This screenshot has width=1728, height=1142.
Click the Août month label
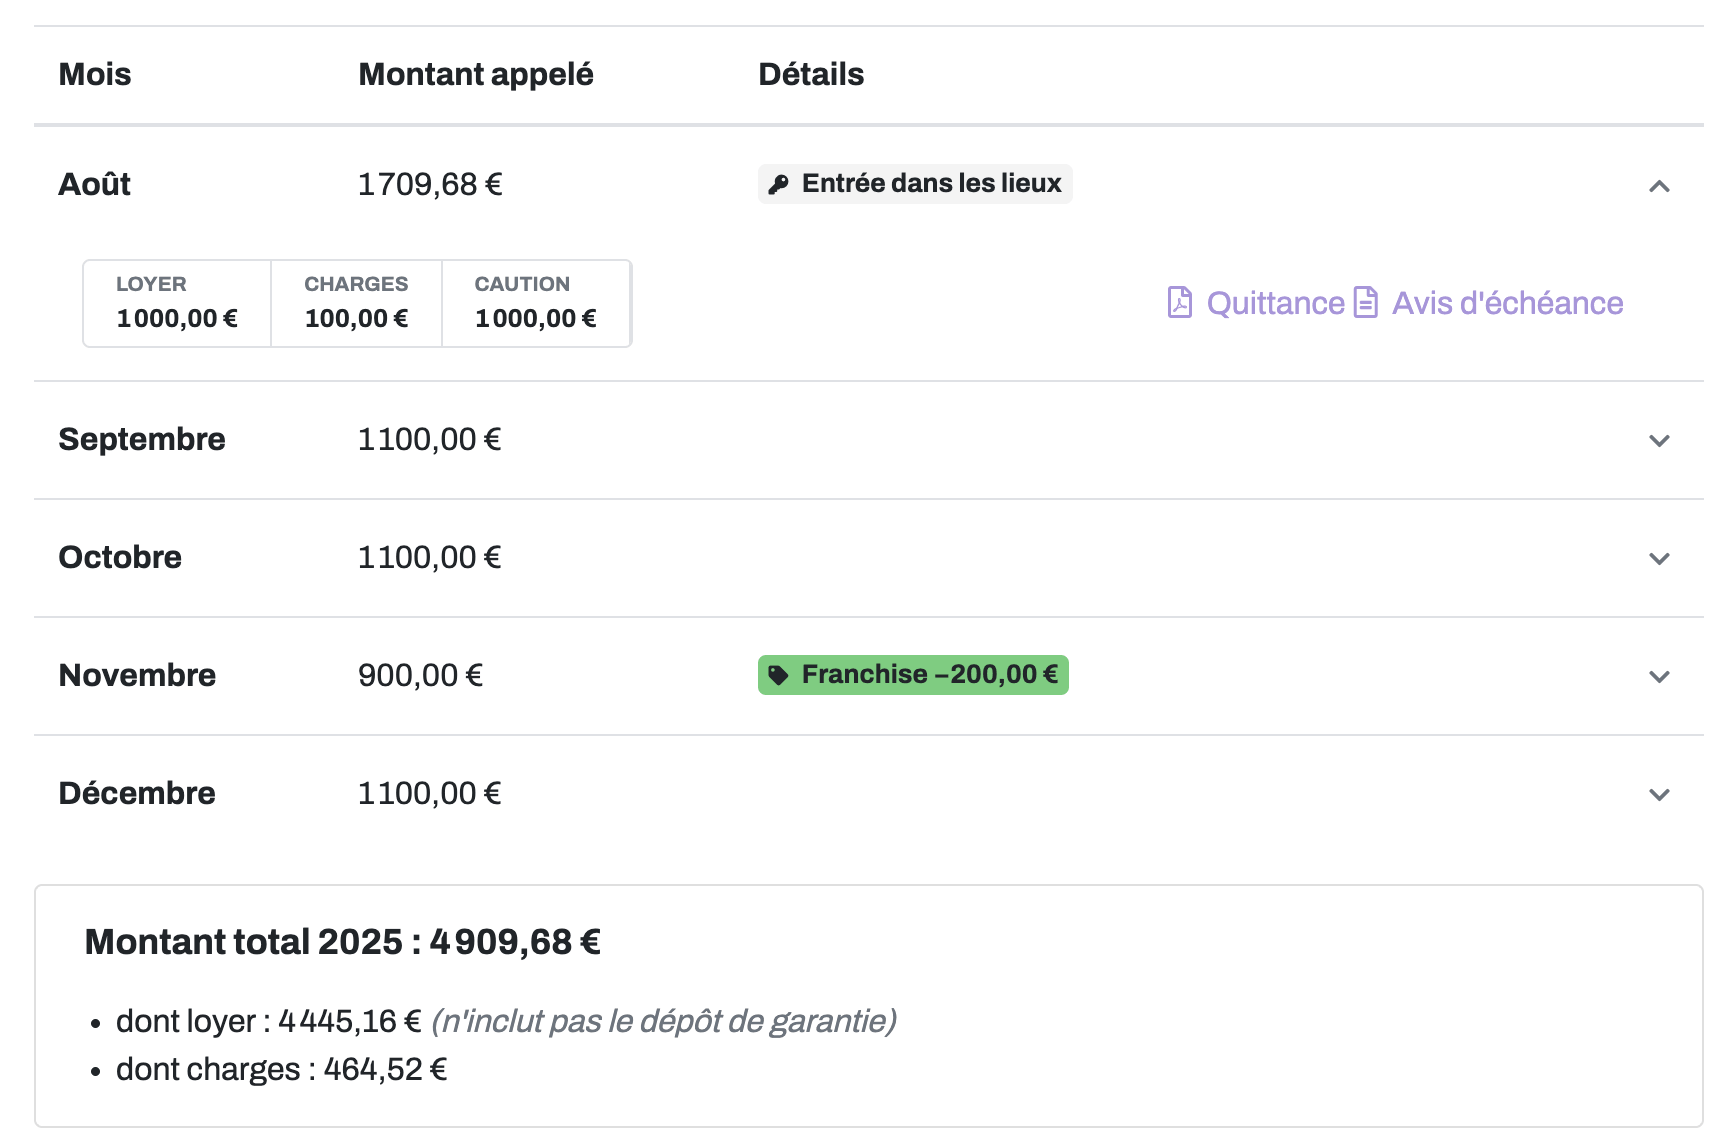click(x=95, y=184)
